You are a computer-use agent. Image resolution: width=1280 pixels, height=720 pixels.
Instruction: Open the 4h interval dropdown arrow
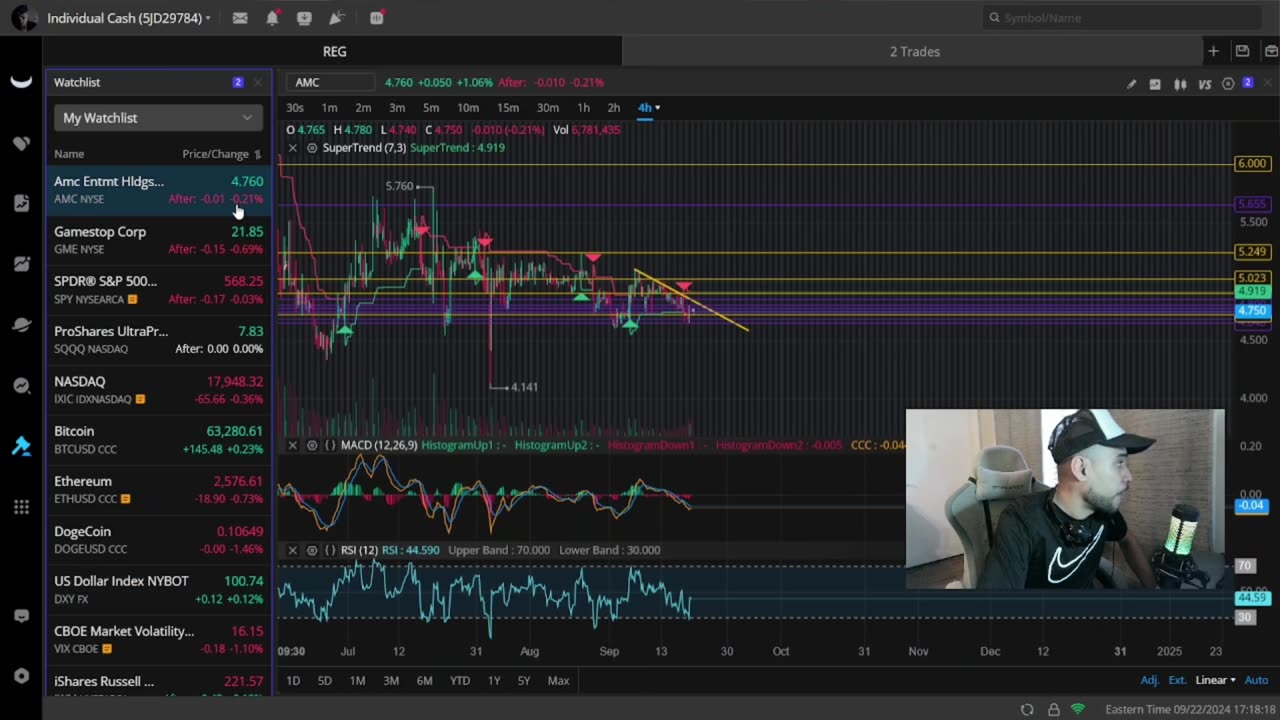click(x=657, y=108)
